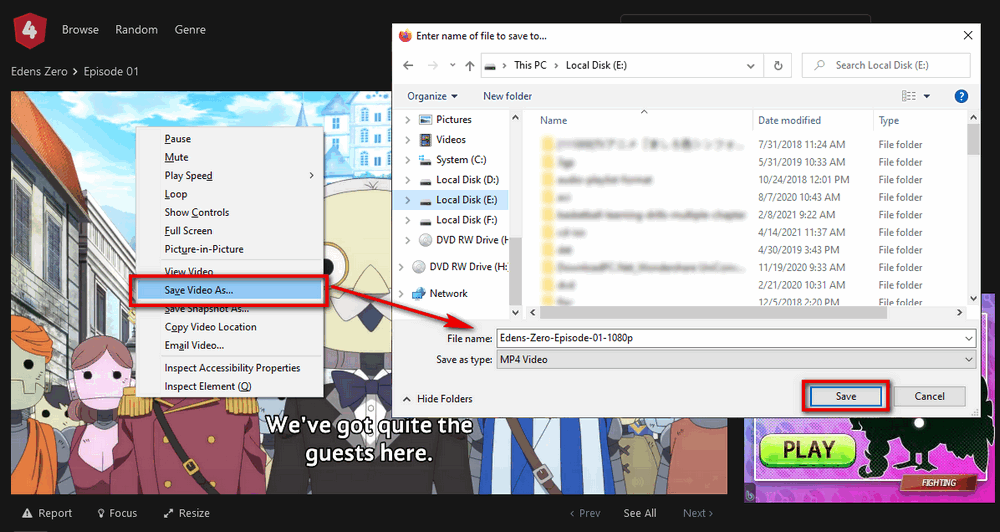
Task: Refresh the folder location in dialog
Action: point(778,66)
